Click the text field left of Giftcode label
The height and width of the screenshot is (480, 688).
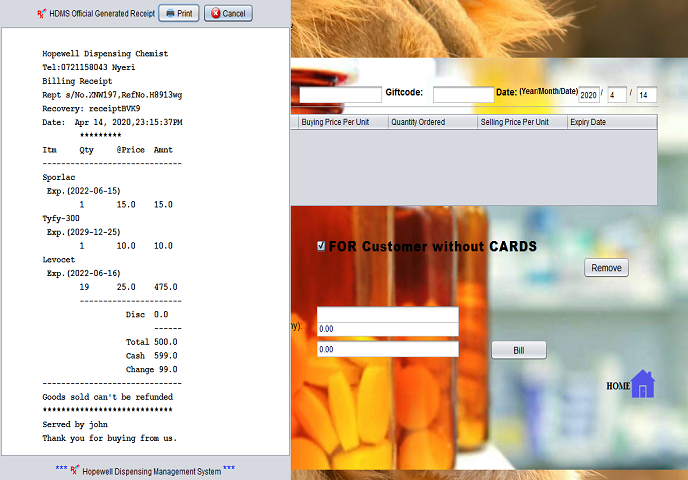point(340,95)
